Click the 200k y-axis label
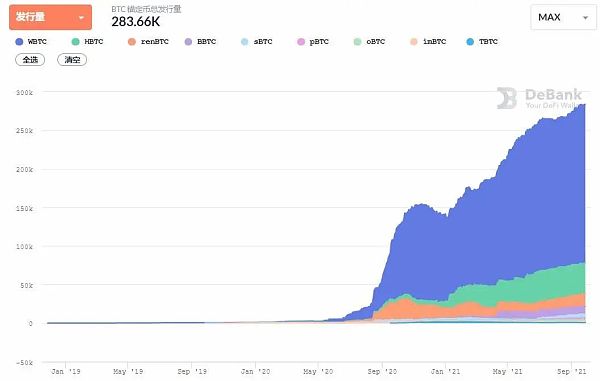The width and height of the screenshot is (600, 381). click(x=24, y=169)
